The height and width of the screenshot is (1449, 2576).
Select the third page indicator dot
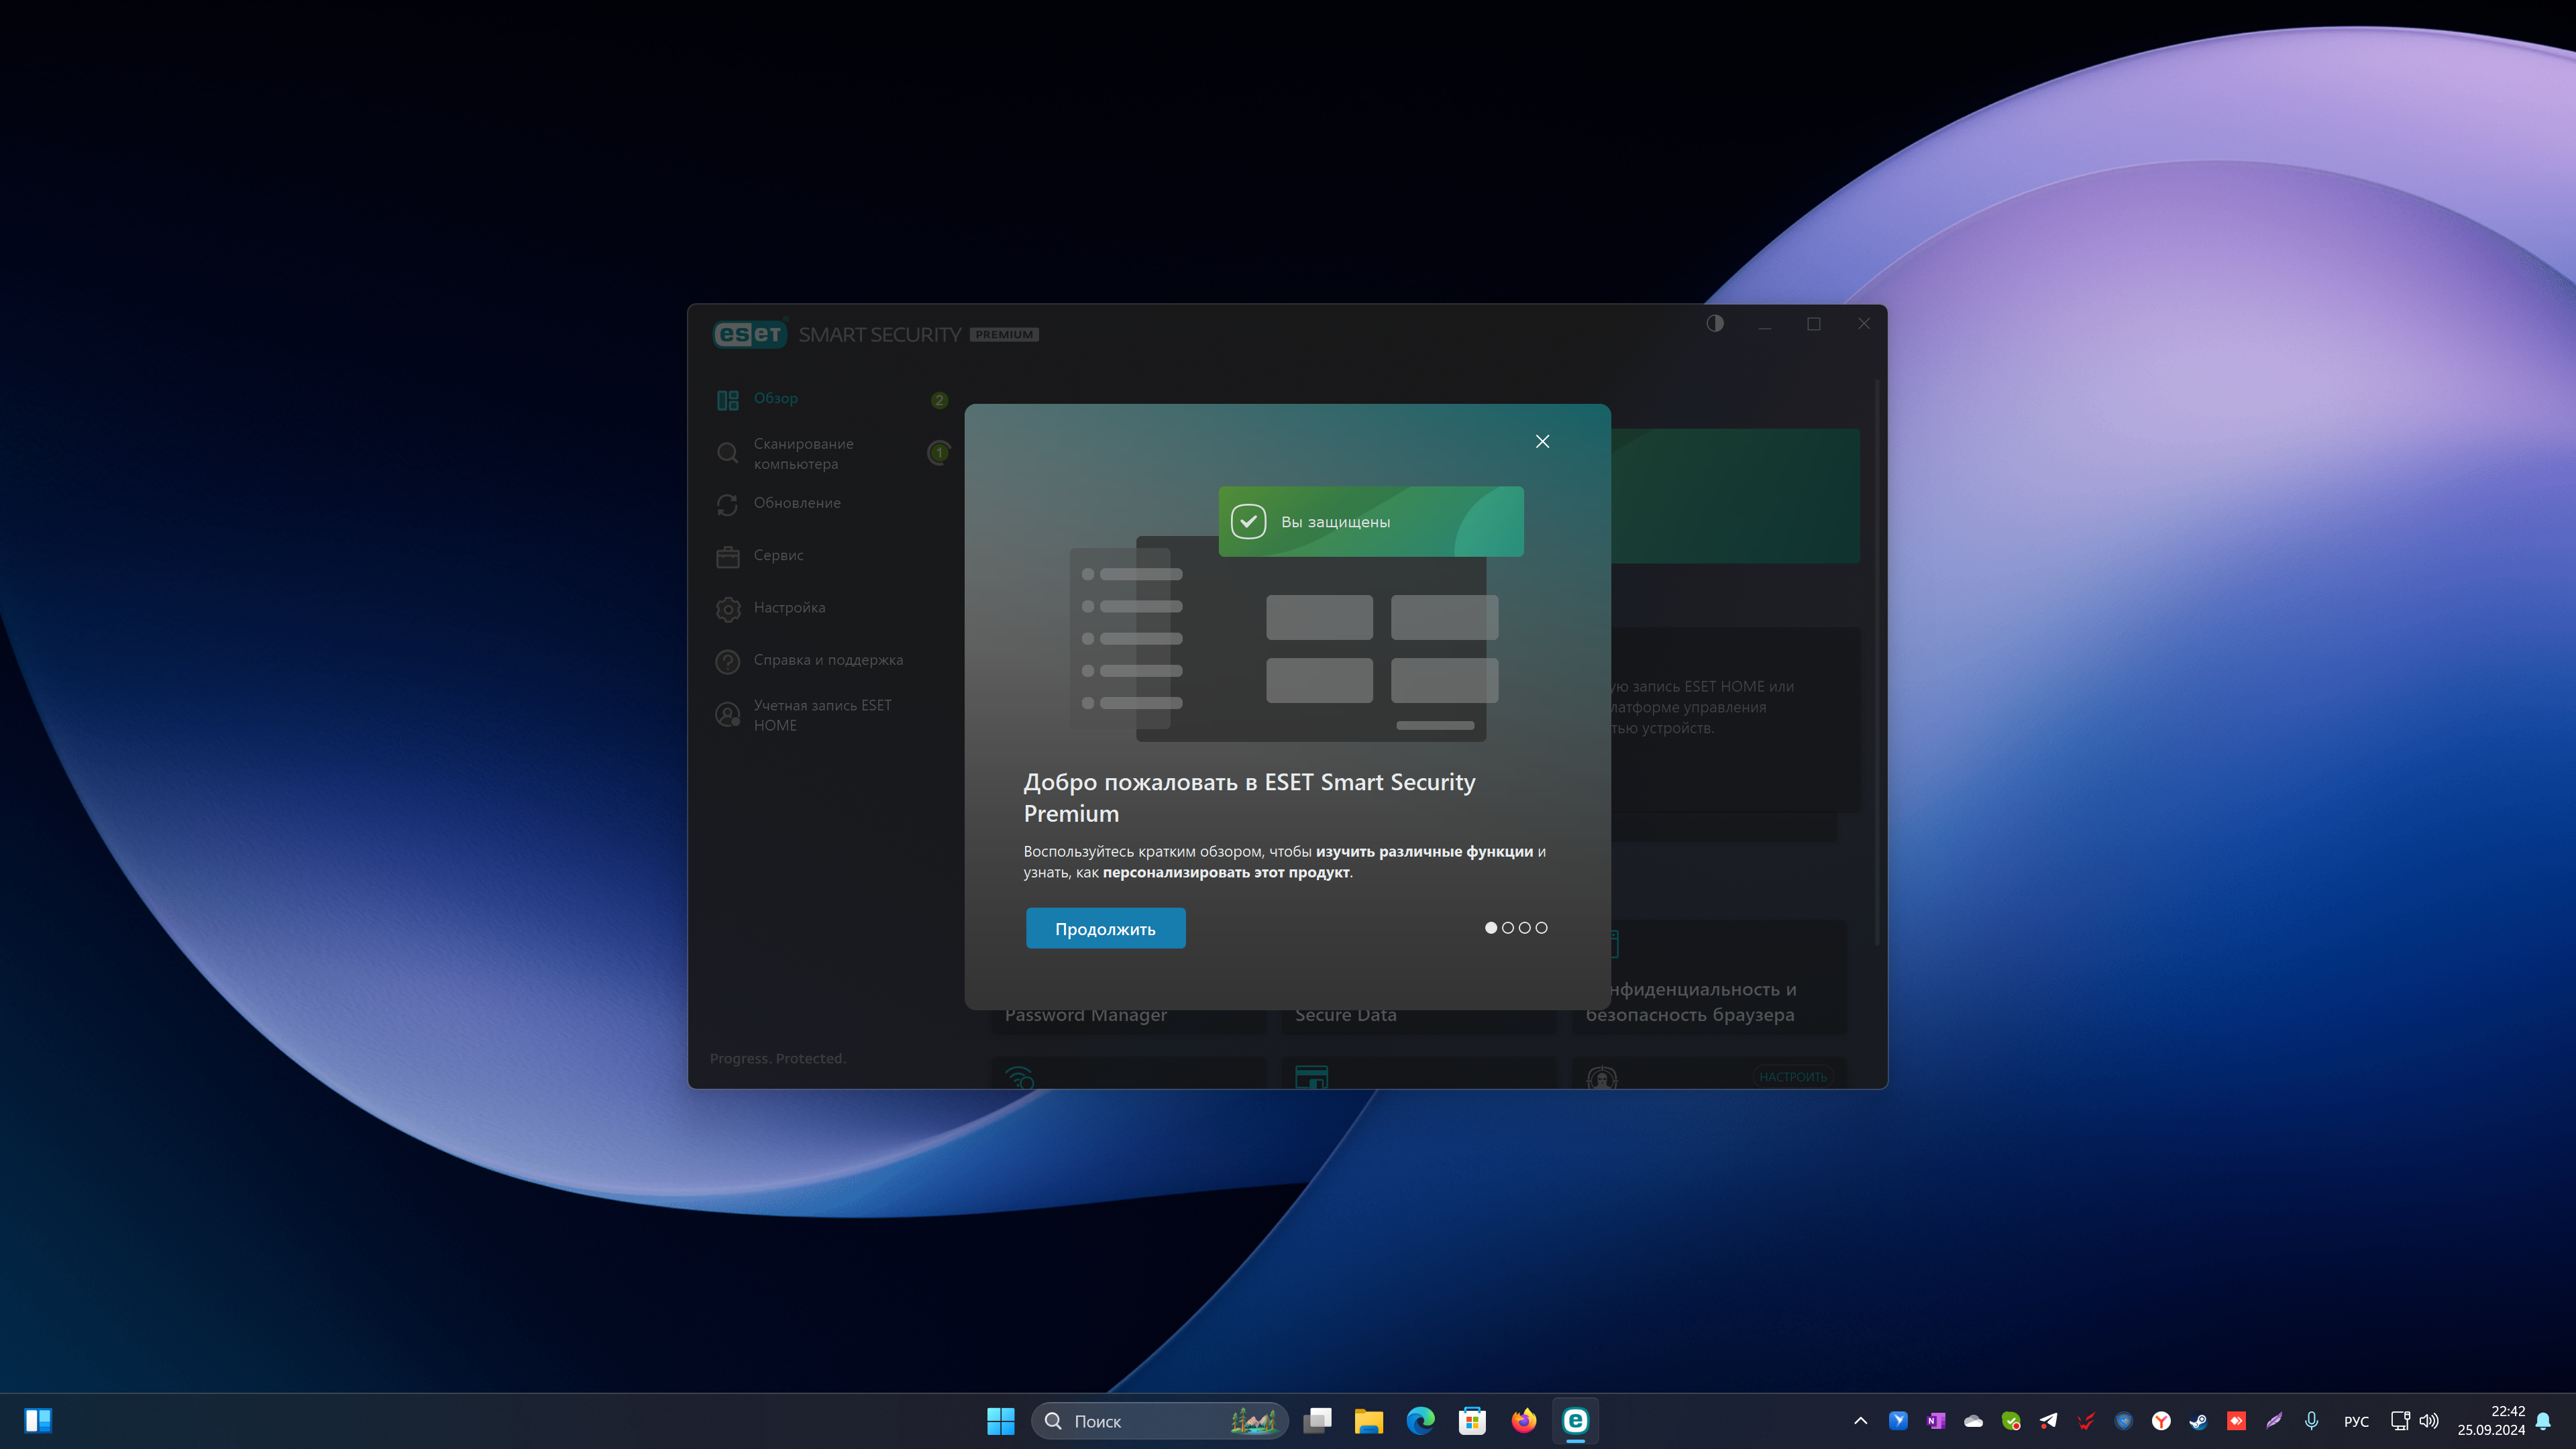click(1525, 928)
